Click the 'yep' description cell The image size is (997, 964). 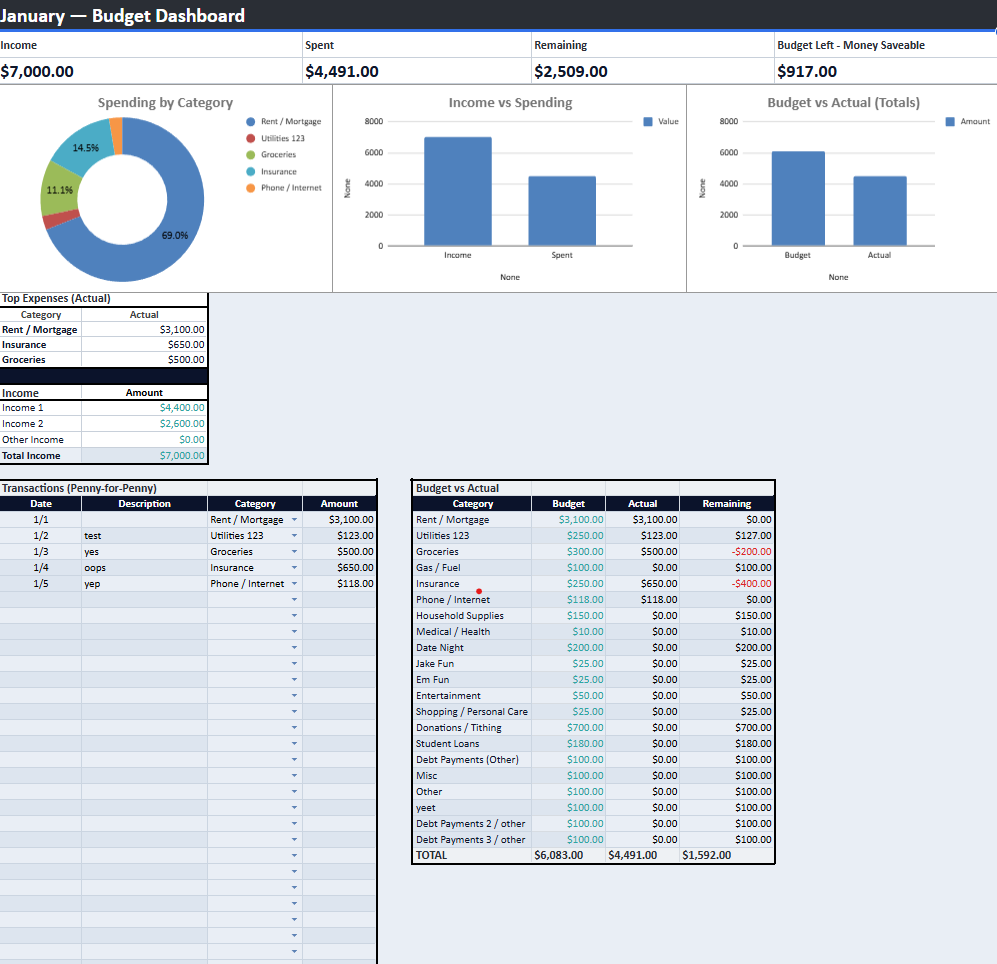(x=144, y=583)
